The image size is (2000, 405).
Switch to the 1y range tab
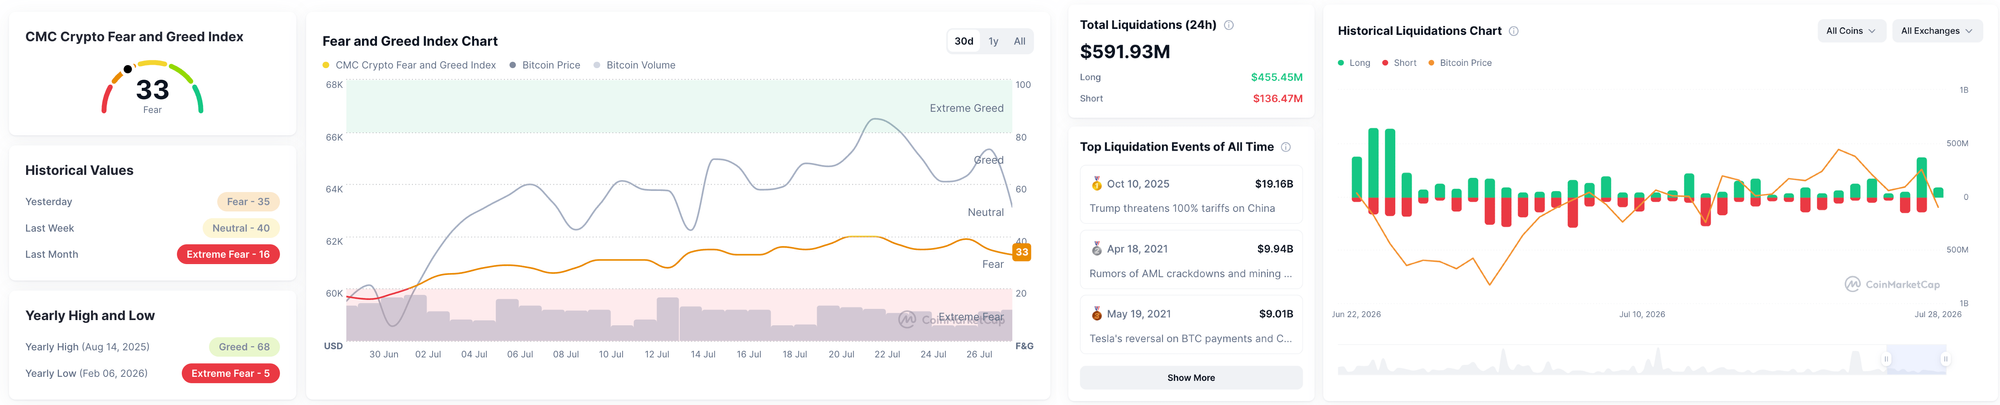(993, 41)
